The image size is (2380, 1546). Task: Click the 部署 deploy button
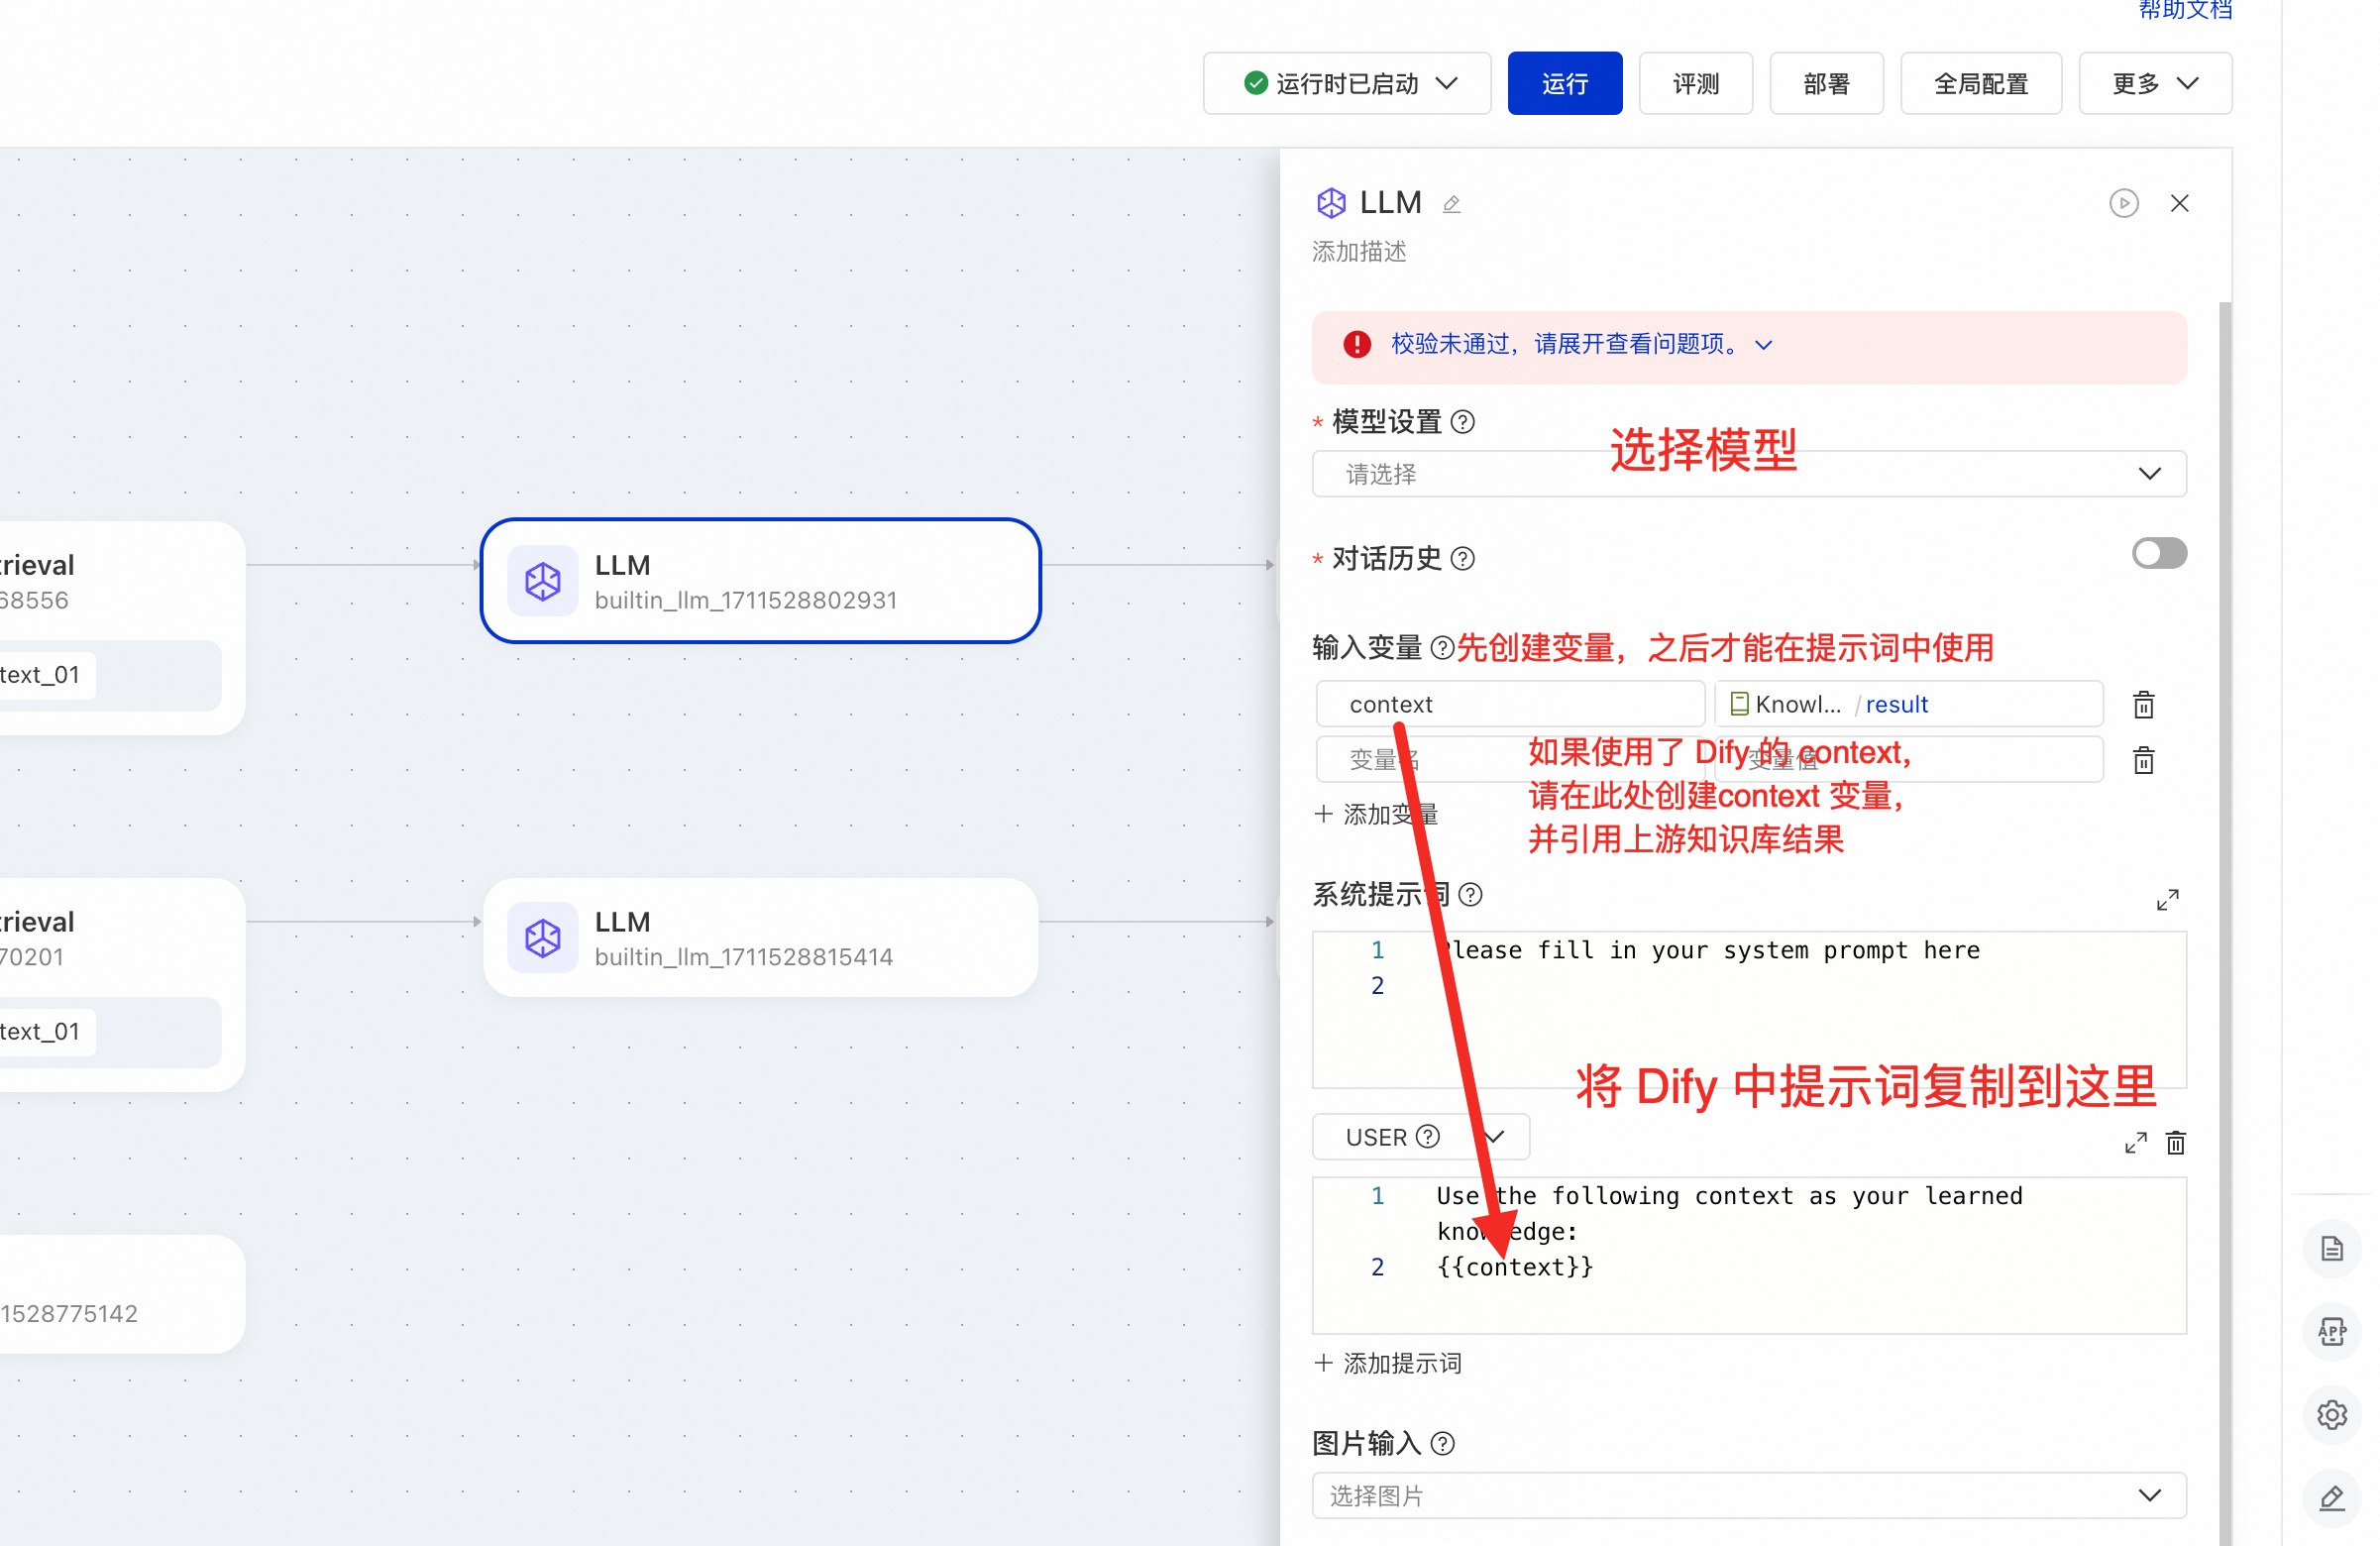(x=1826, y=83)
